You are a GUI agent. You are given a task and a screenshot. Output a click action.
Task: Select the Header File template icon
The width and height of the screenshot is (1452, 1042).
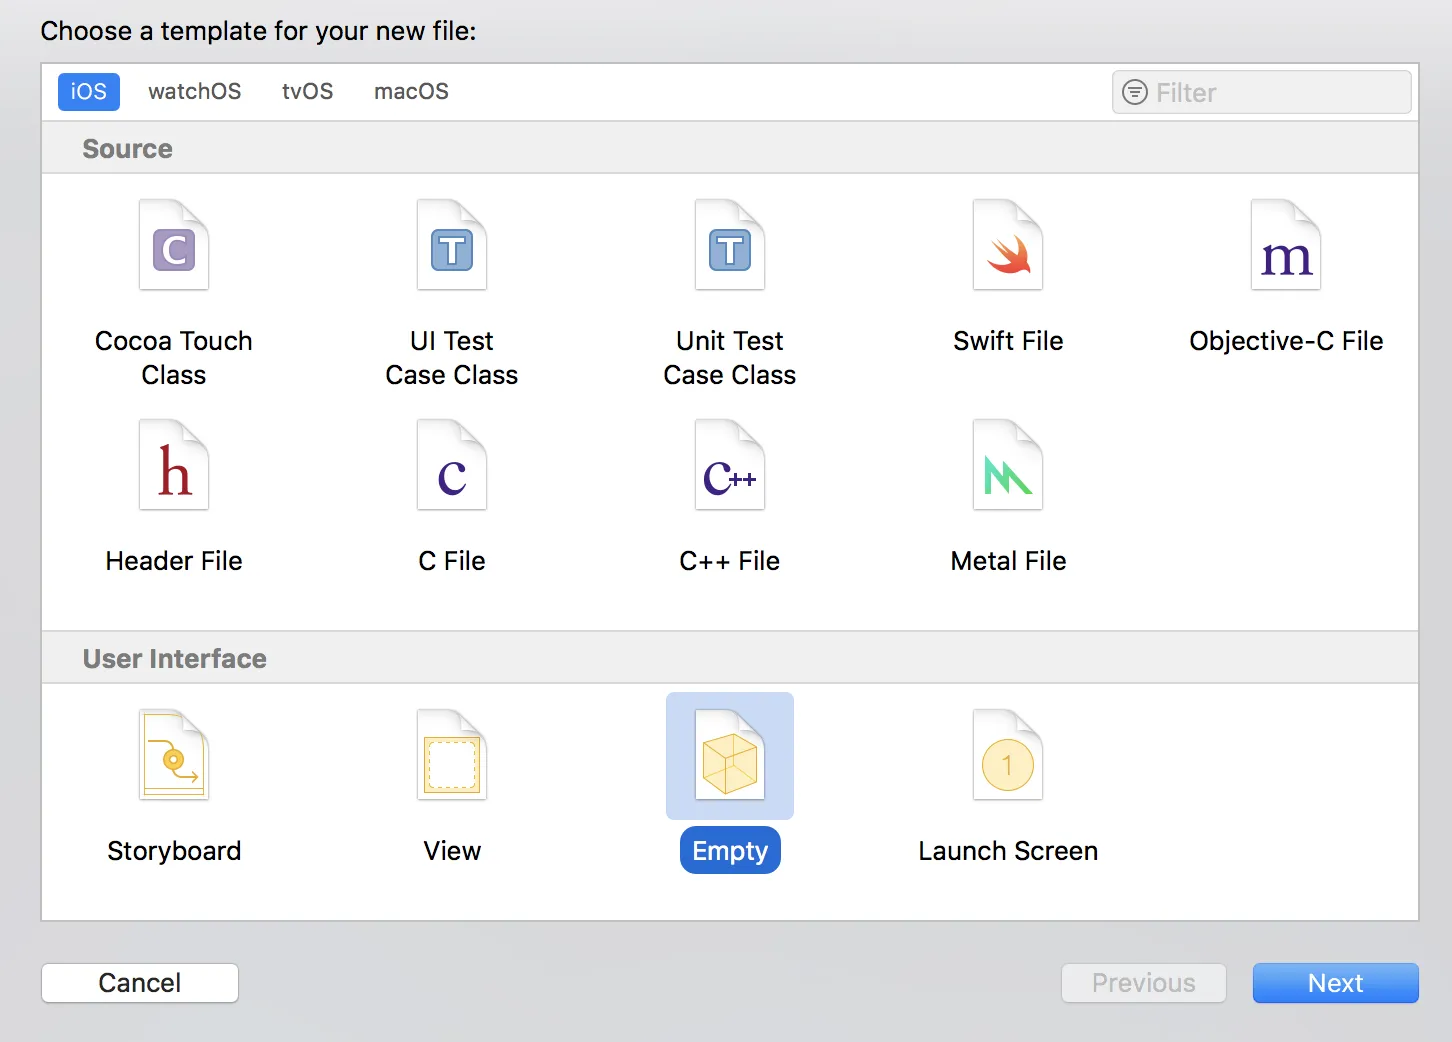174,465
